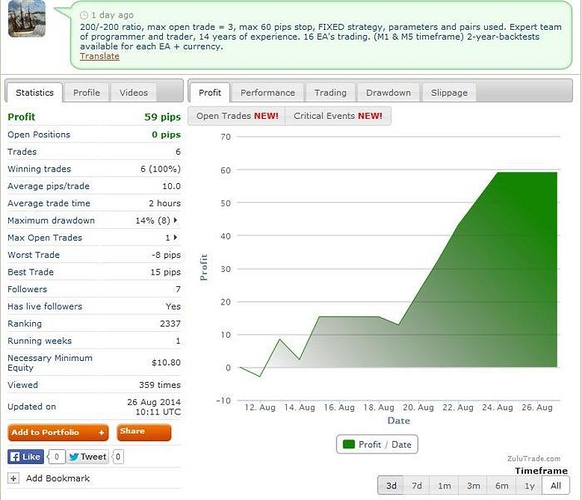This screenshot has height=500, width=582.
Task: Click the '15 pips' Best Trade value
Action: pyautogui.click(x=166, y=272)
